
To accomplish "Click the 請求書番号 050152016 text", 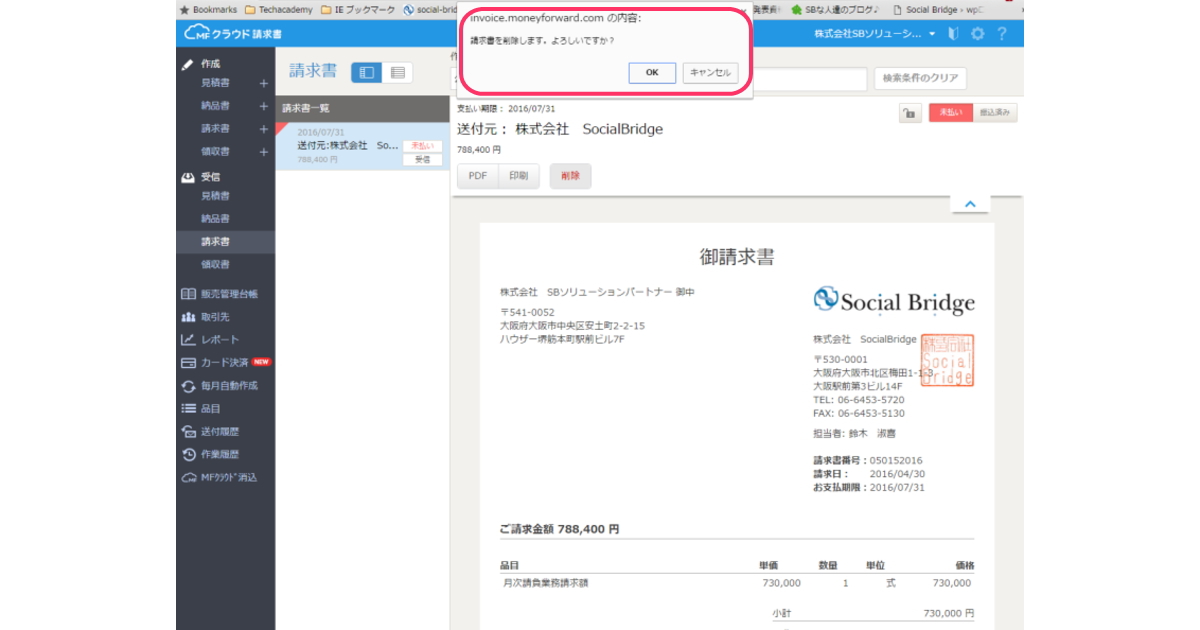I will (868, 460).
